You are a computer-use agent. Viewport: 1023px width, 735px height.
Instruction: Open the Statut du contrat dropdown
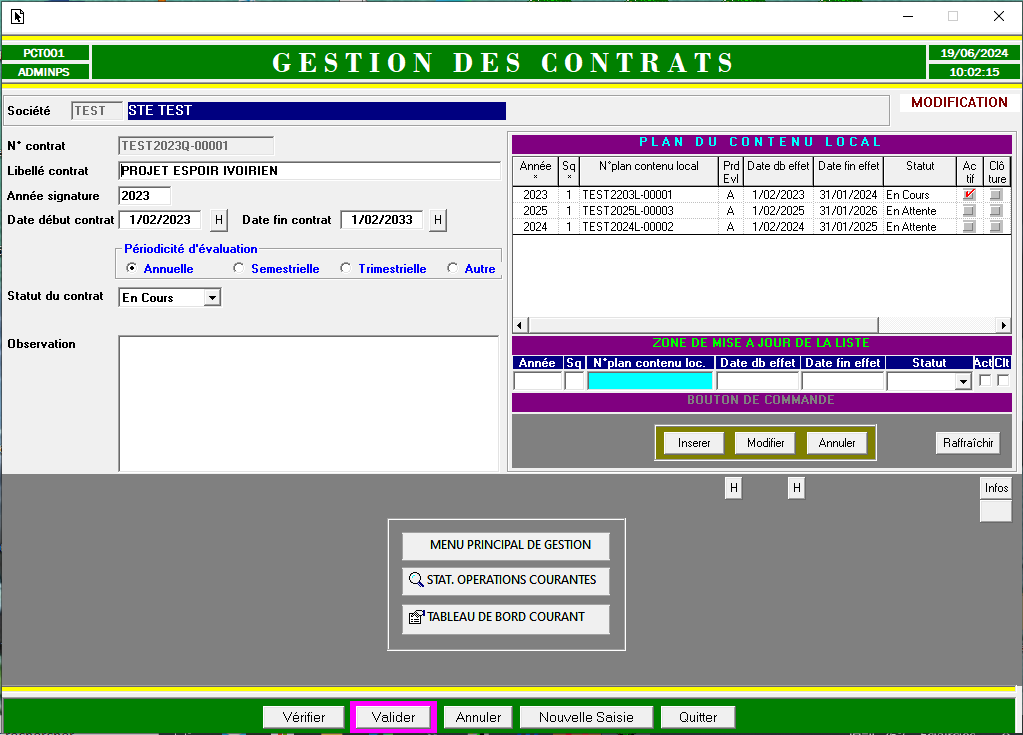(211, 298)
